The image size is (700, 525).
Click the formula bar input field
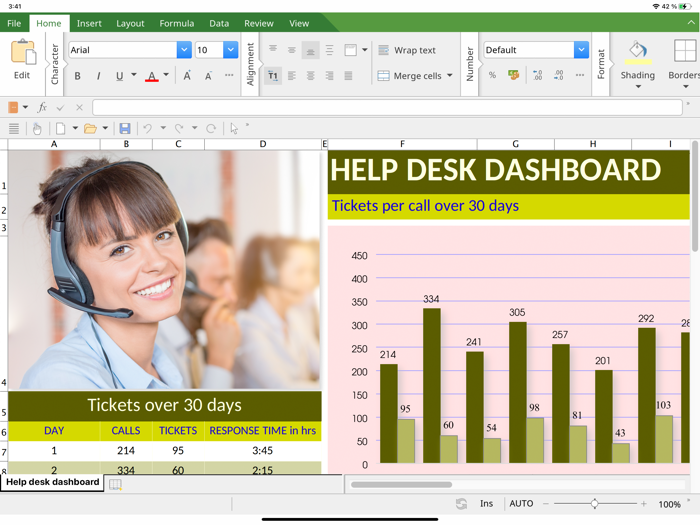tap(387, 107)
